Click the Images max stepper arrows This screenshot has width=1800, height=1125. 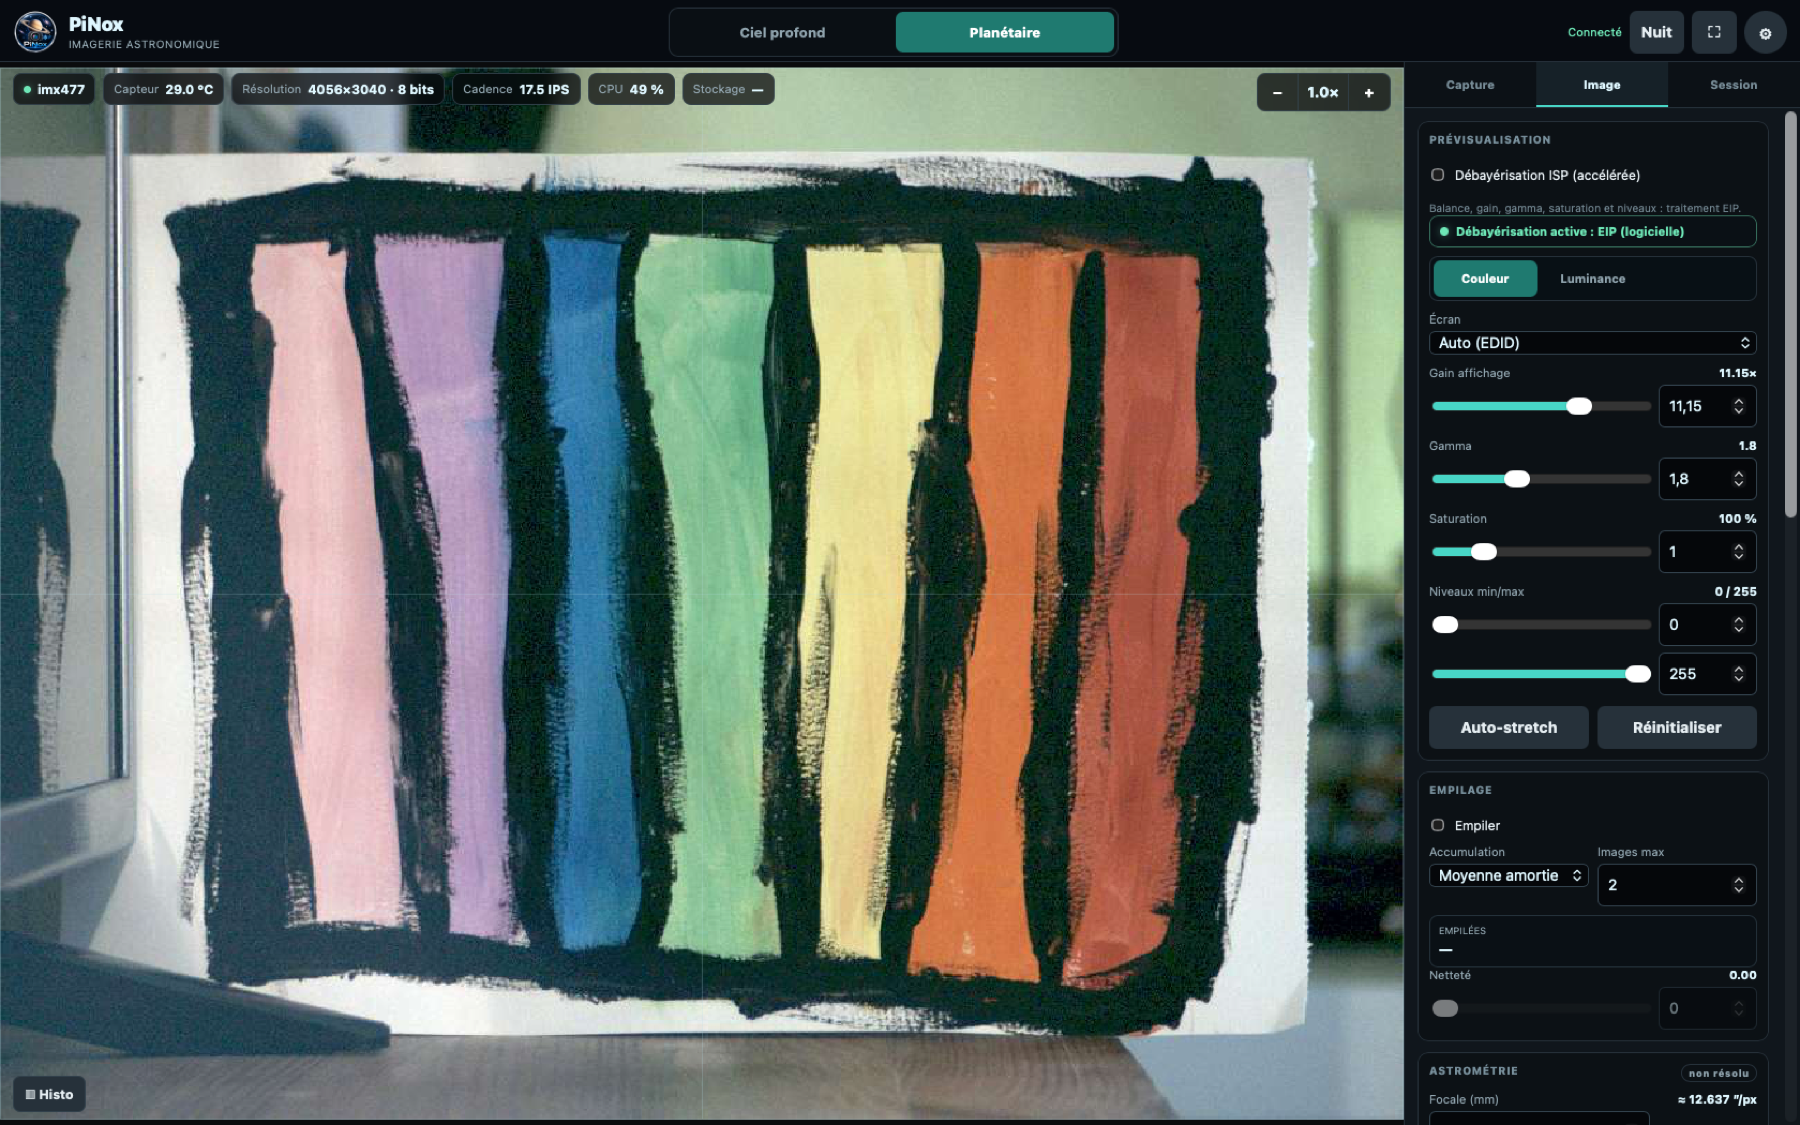(x=1738, y=885)
